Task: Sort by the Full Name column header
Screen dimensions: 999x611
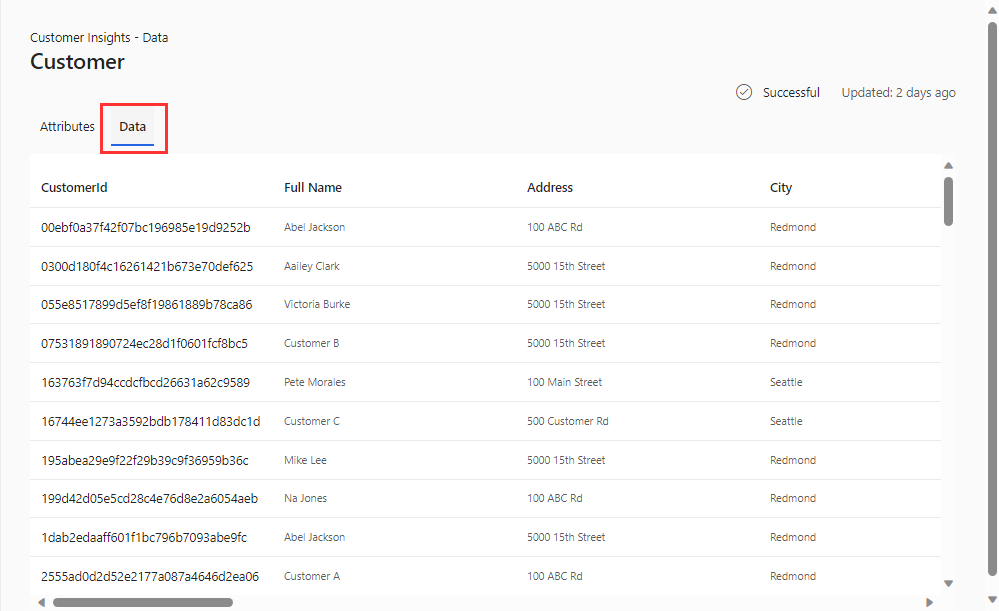Action: coord(312,188)
